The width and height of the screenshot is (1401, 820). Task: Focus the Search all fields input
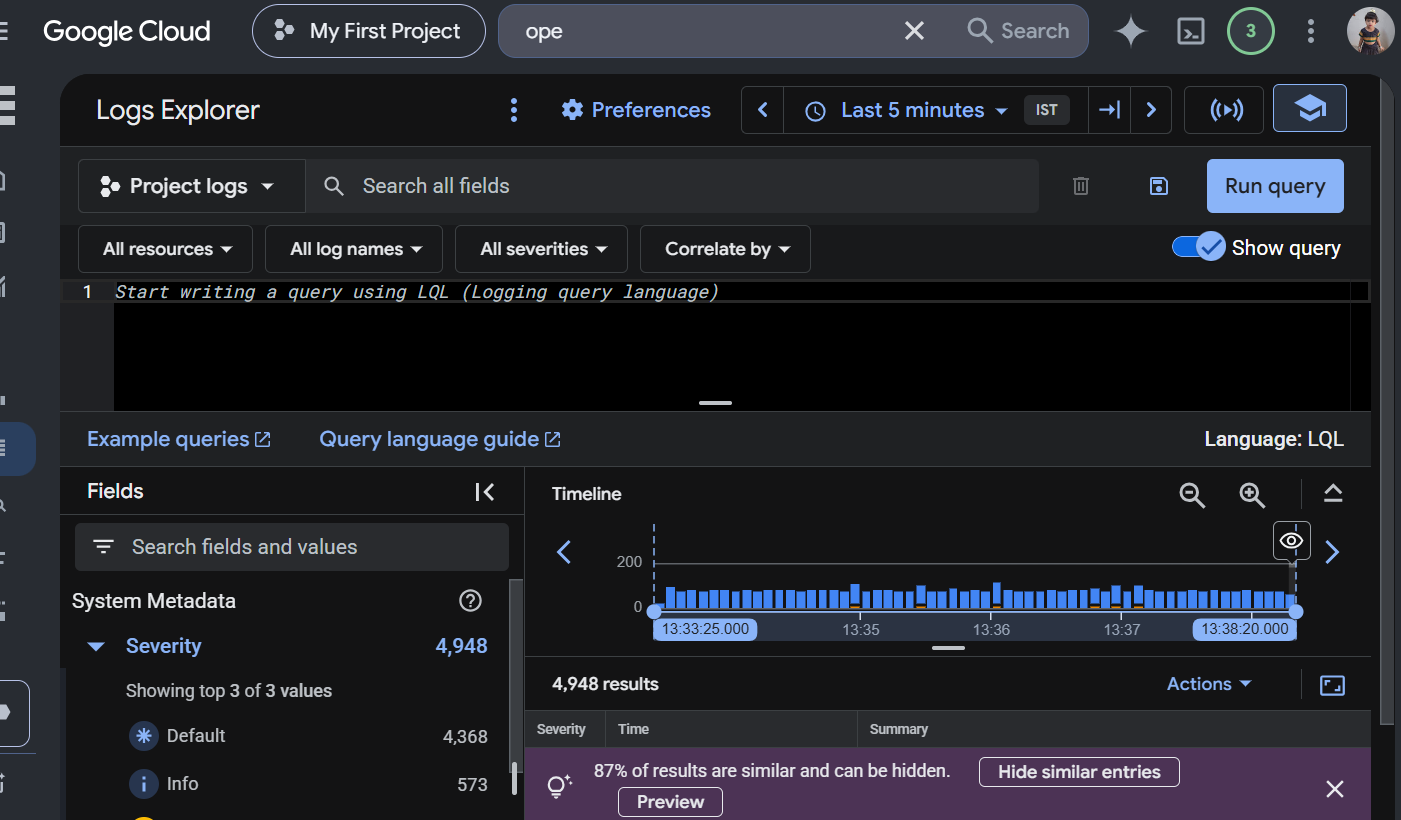pyautogui.click(x=672, y=186)
